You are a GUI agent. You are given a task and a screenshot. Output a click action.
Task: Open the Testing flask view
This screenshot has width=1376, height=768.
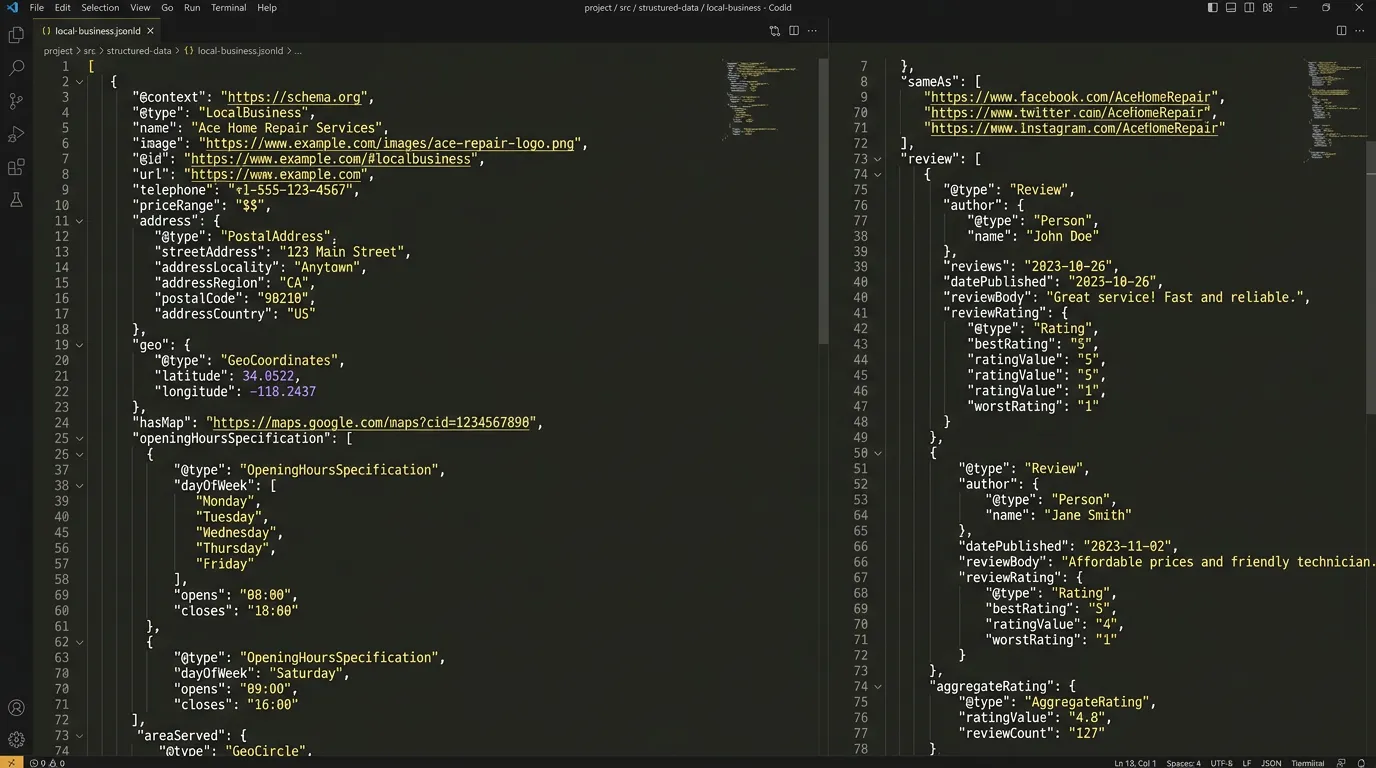16,200
